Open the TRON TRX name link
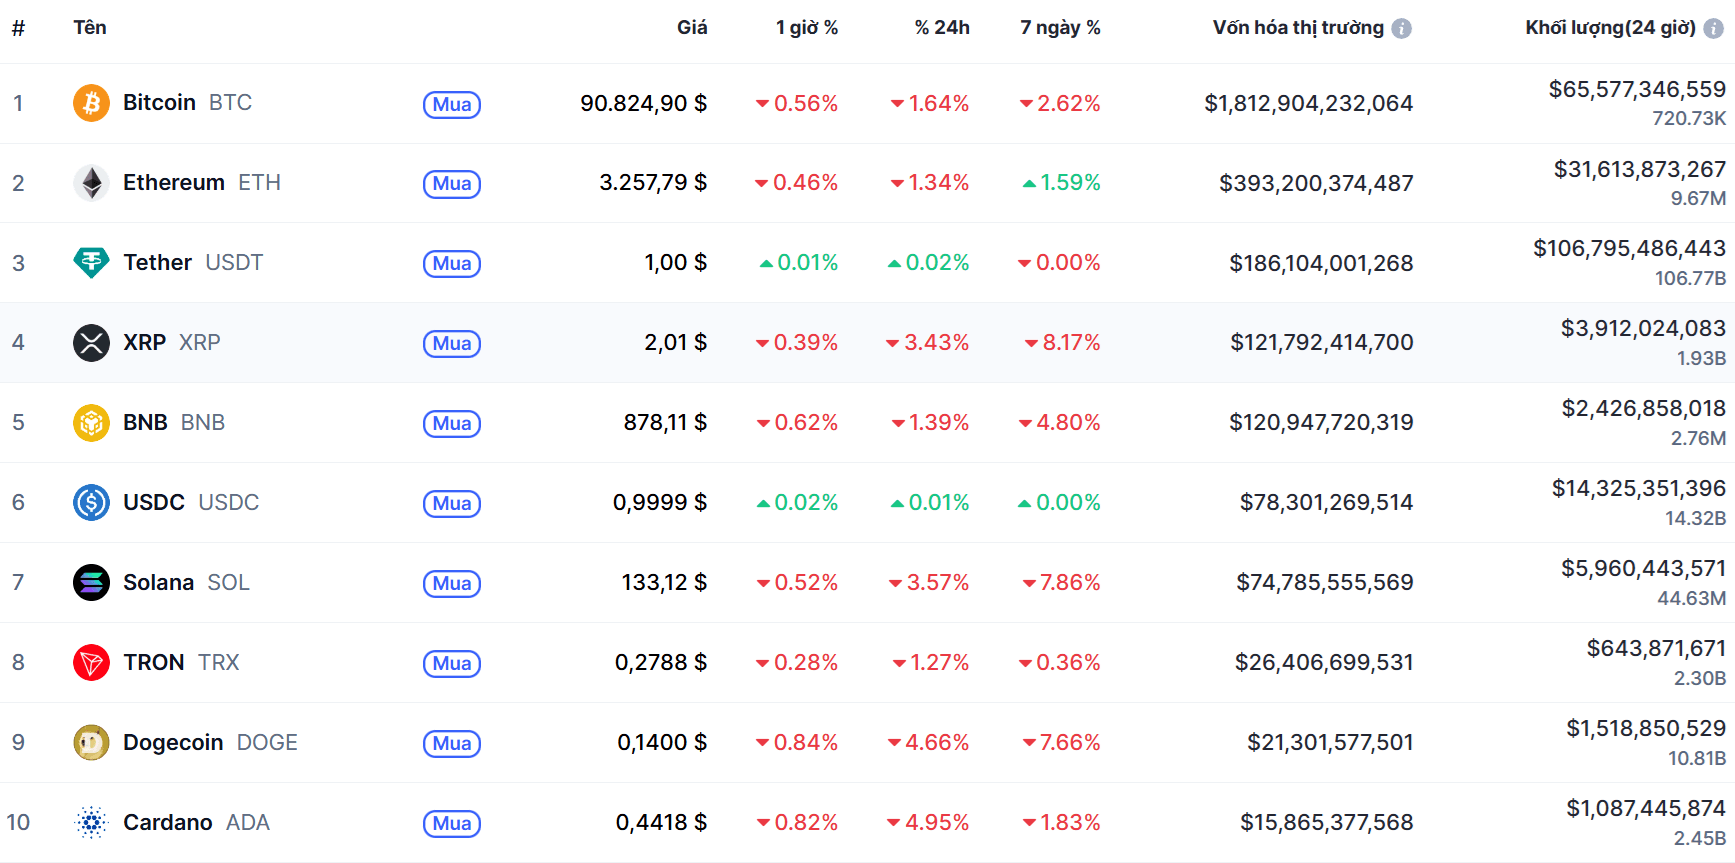1735x863 pixels. tap(181, 662)
